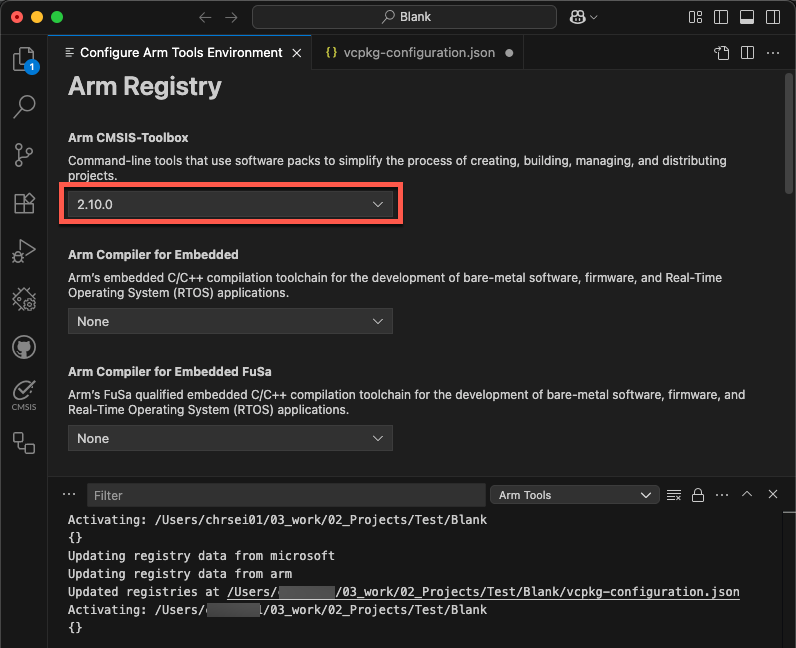Image resolution: width=796 pixels, height=648 pixels.
Task: Open Arm Compiler for Embedded FuSa dropdown
Action: point(230,438)
